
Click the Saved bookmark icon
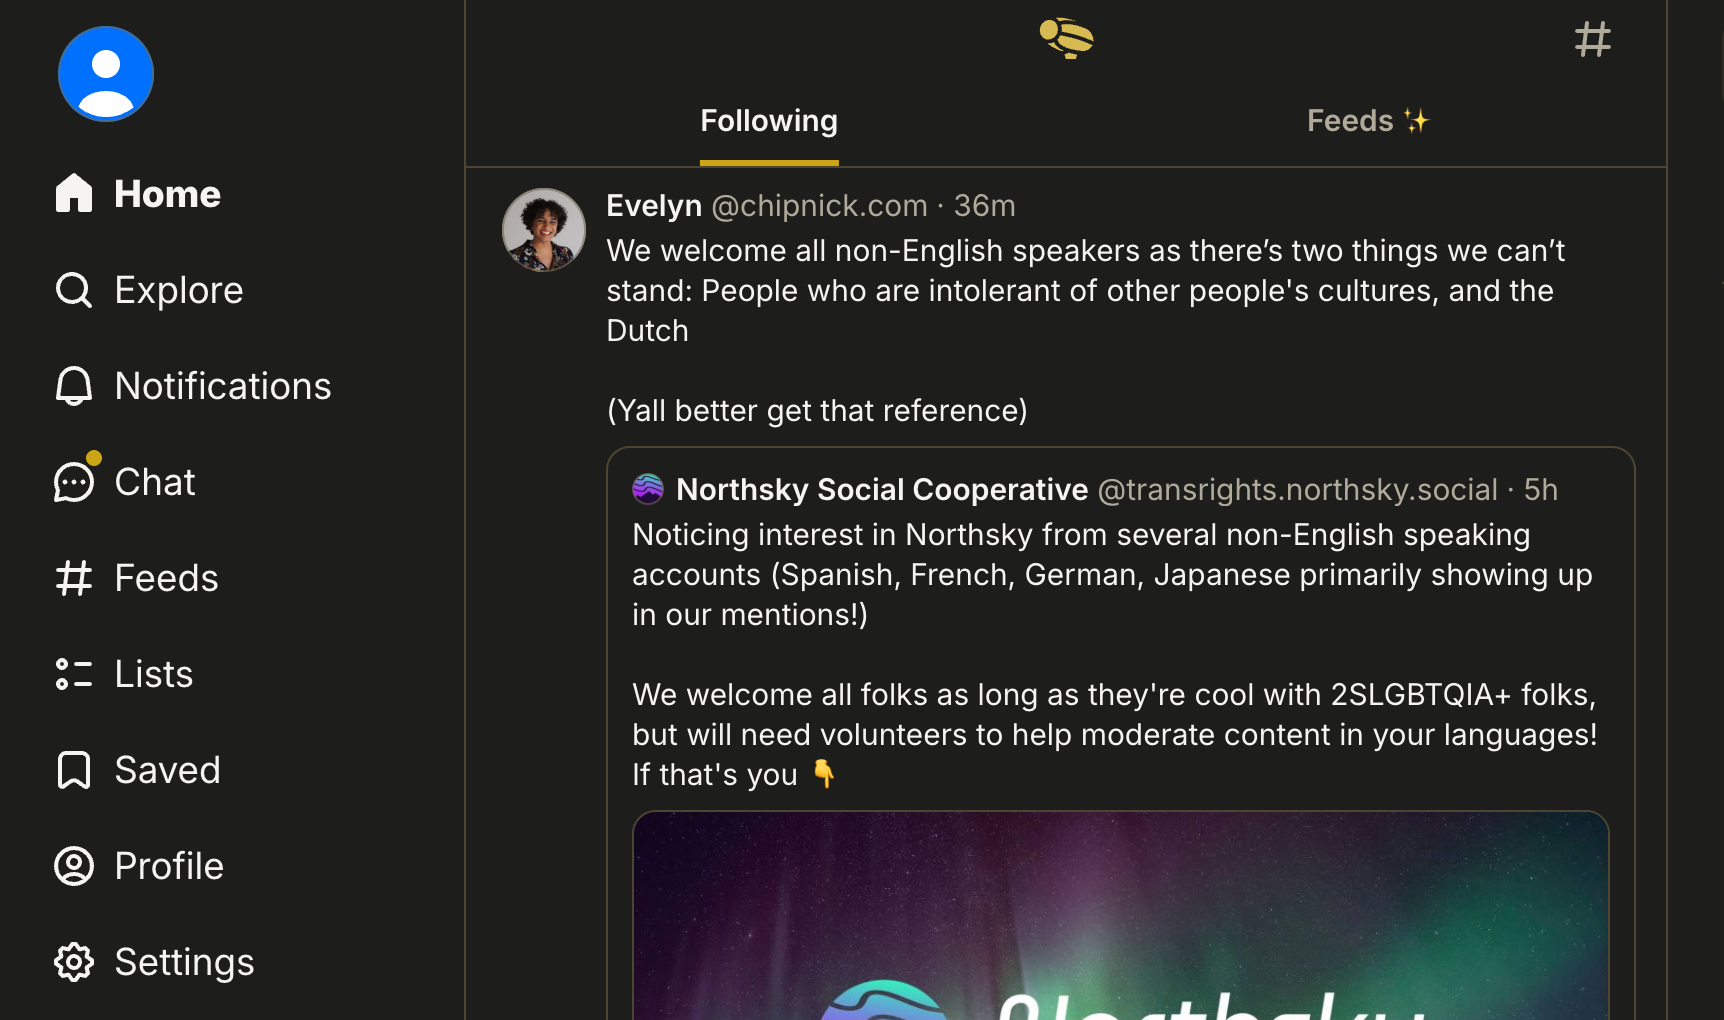coord(74,770)
